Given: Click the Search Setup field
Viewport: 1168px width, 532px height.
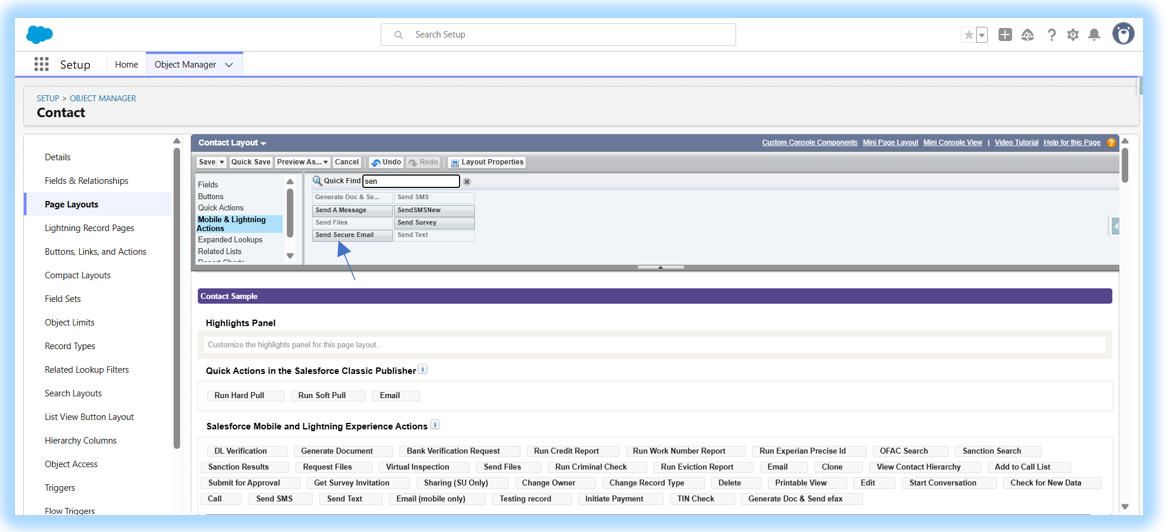Looking at the screenshot, I should (x=558, y=34).
